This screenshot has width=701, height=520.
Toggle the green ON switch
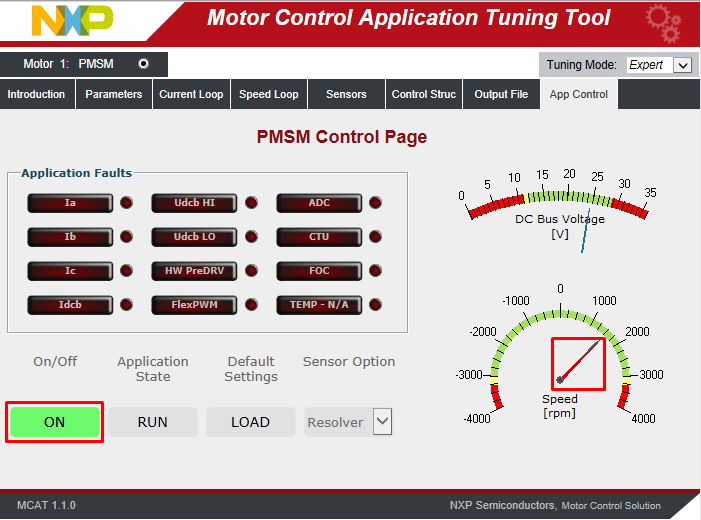click(x=55, y=422)
